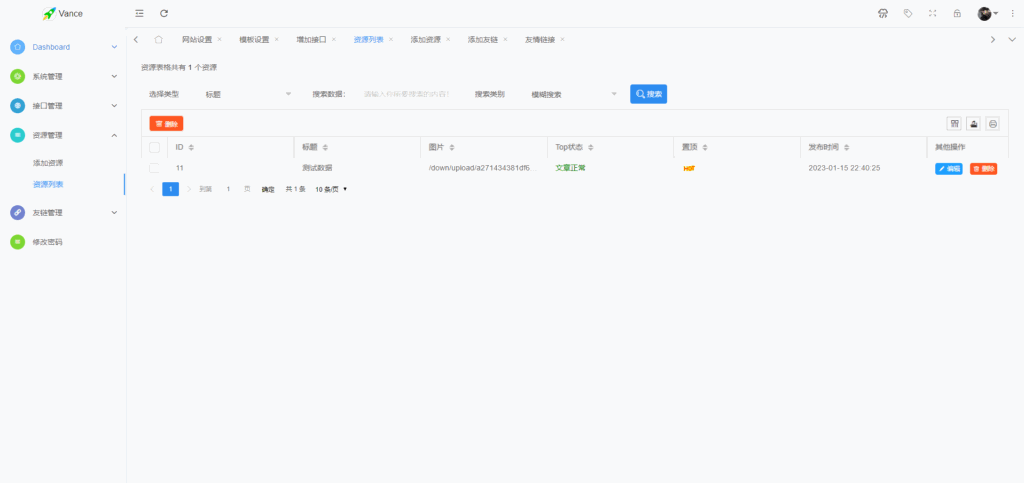Click the home tab icon
The image size is (1024, 483).
[158, 39]
